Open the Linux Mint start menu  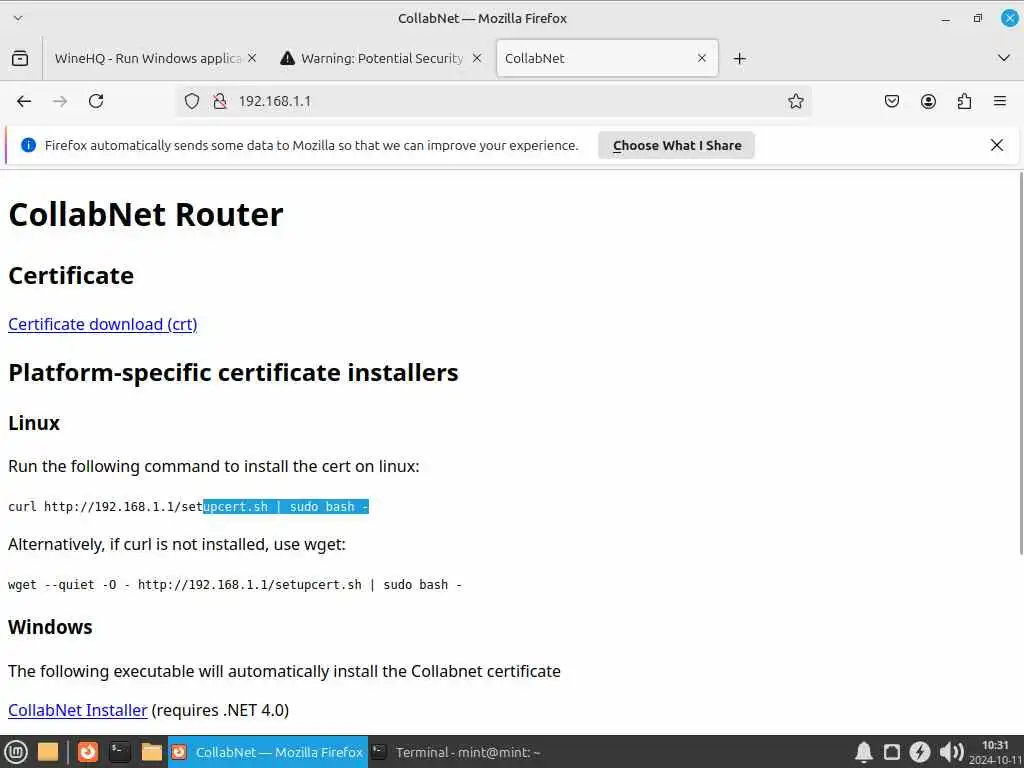[x=16, y=752]
